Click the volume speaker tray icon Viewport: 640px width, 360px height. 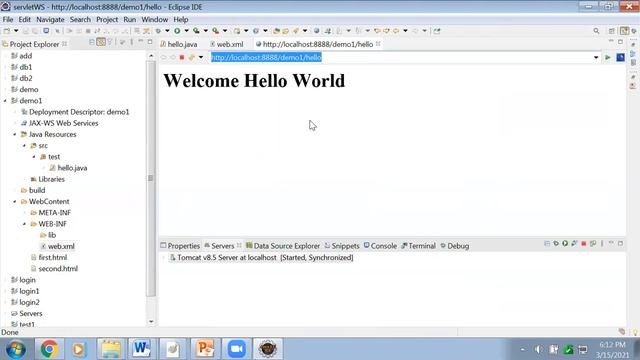click(539, 349)
